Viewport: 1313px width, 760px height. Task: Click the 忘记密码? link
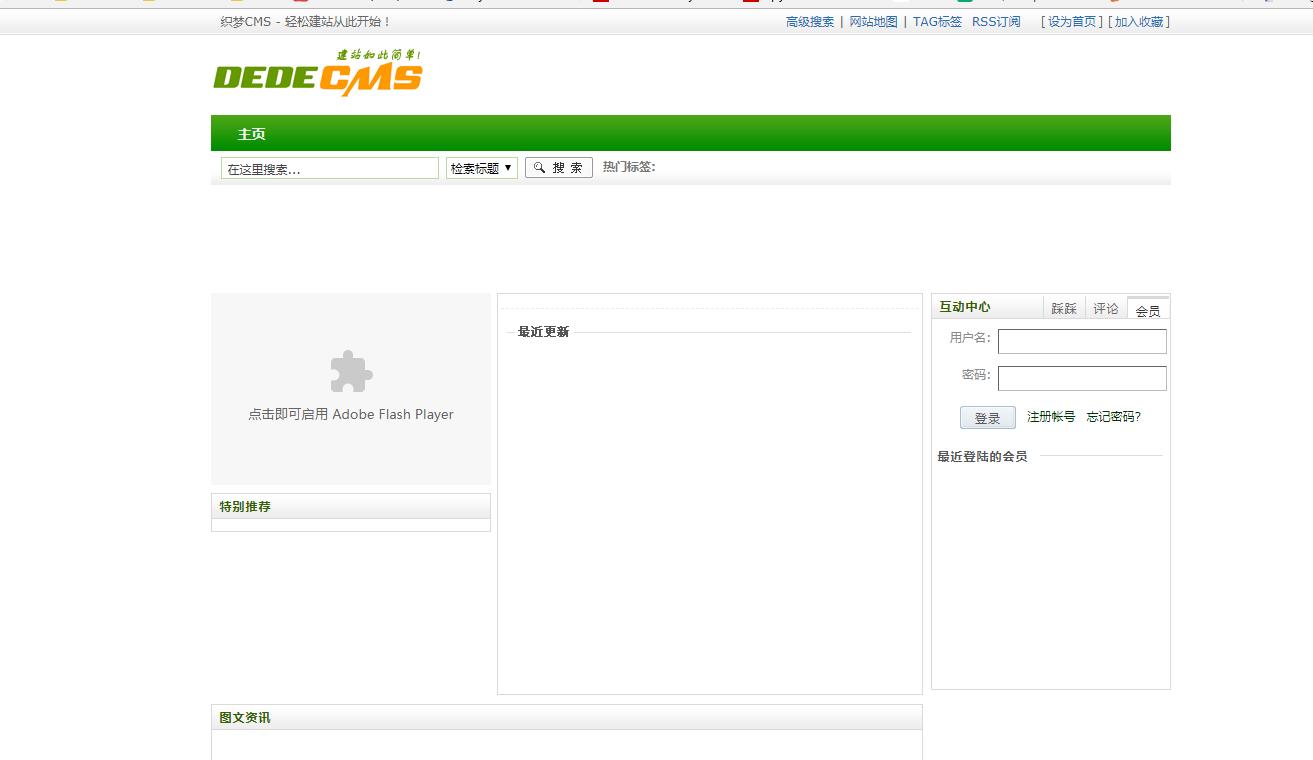coord(1114,417)
